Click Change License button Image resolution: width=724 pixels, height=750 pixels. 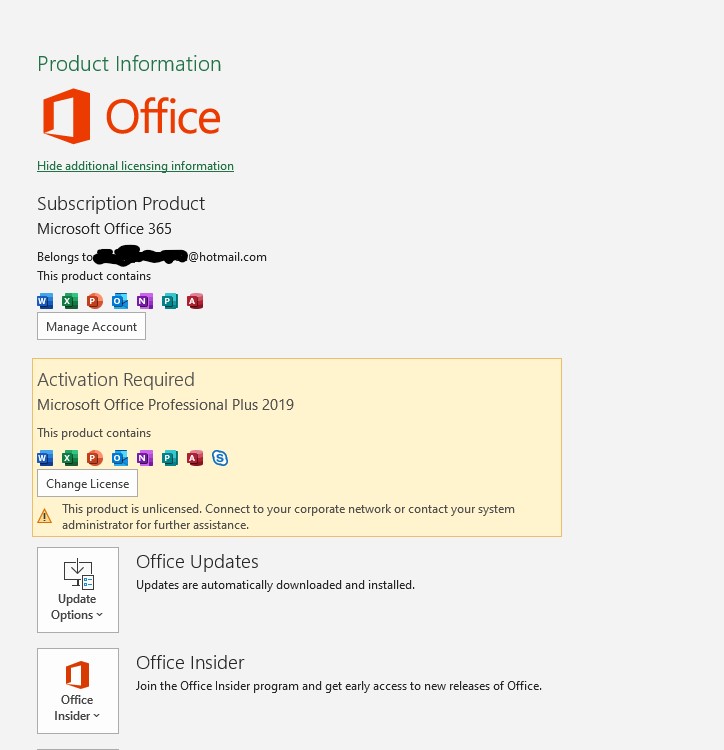point(88,483)
